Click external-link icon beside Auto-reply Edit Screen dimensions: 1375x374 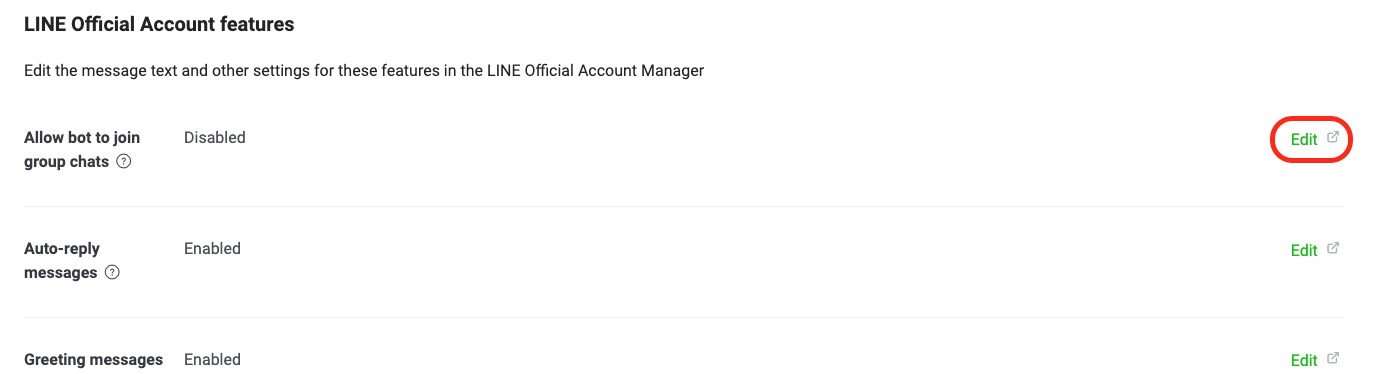click(x=1332, y=249)
